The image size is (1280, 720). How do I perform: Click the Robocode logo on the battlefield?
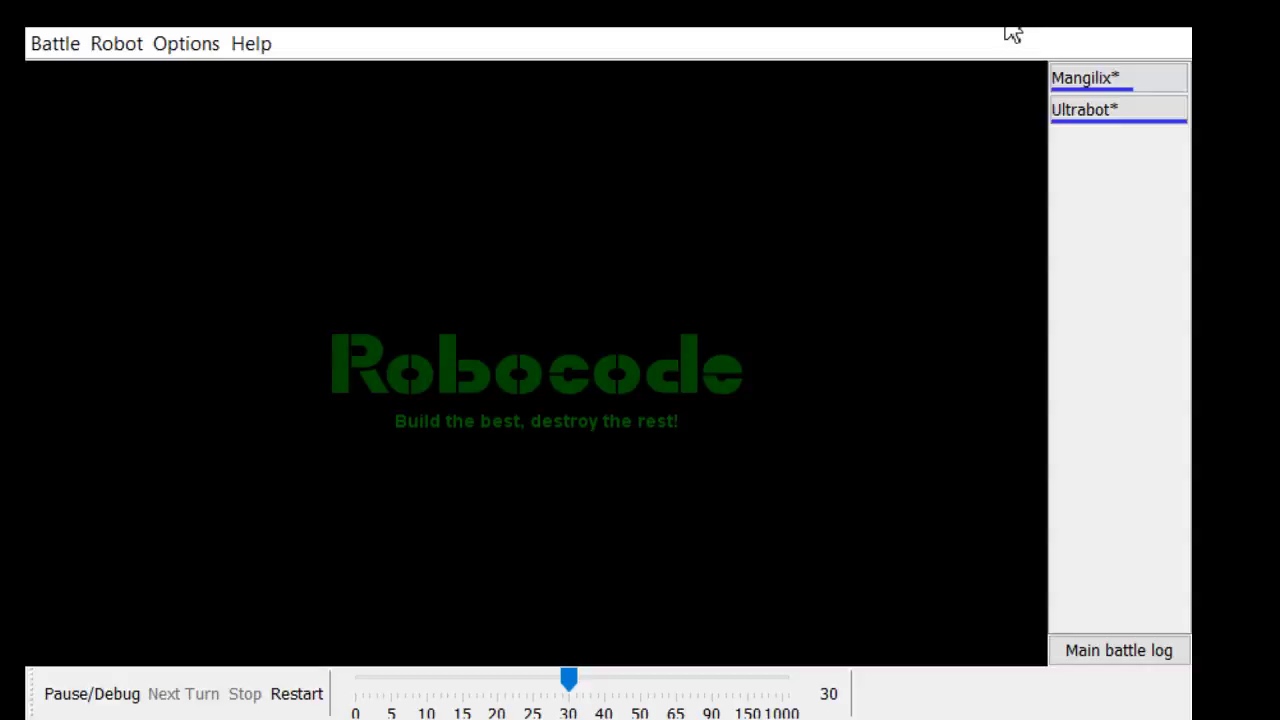[536, 366]
